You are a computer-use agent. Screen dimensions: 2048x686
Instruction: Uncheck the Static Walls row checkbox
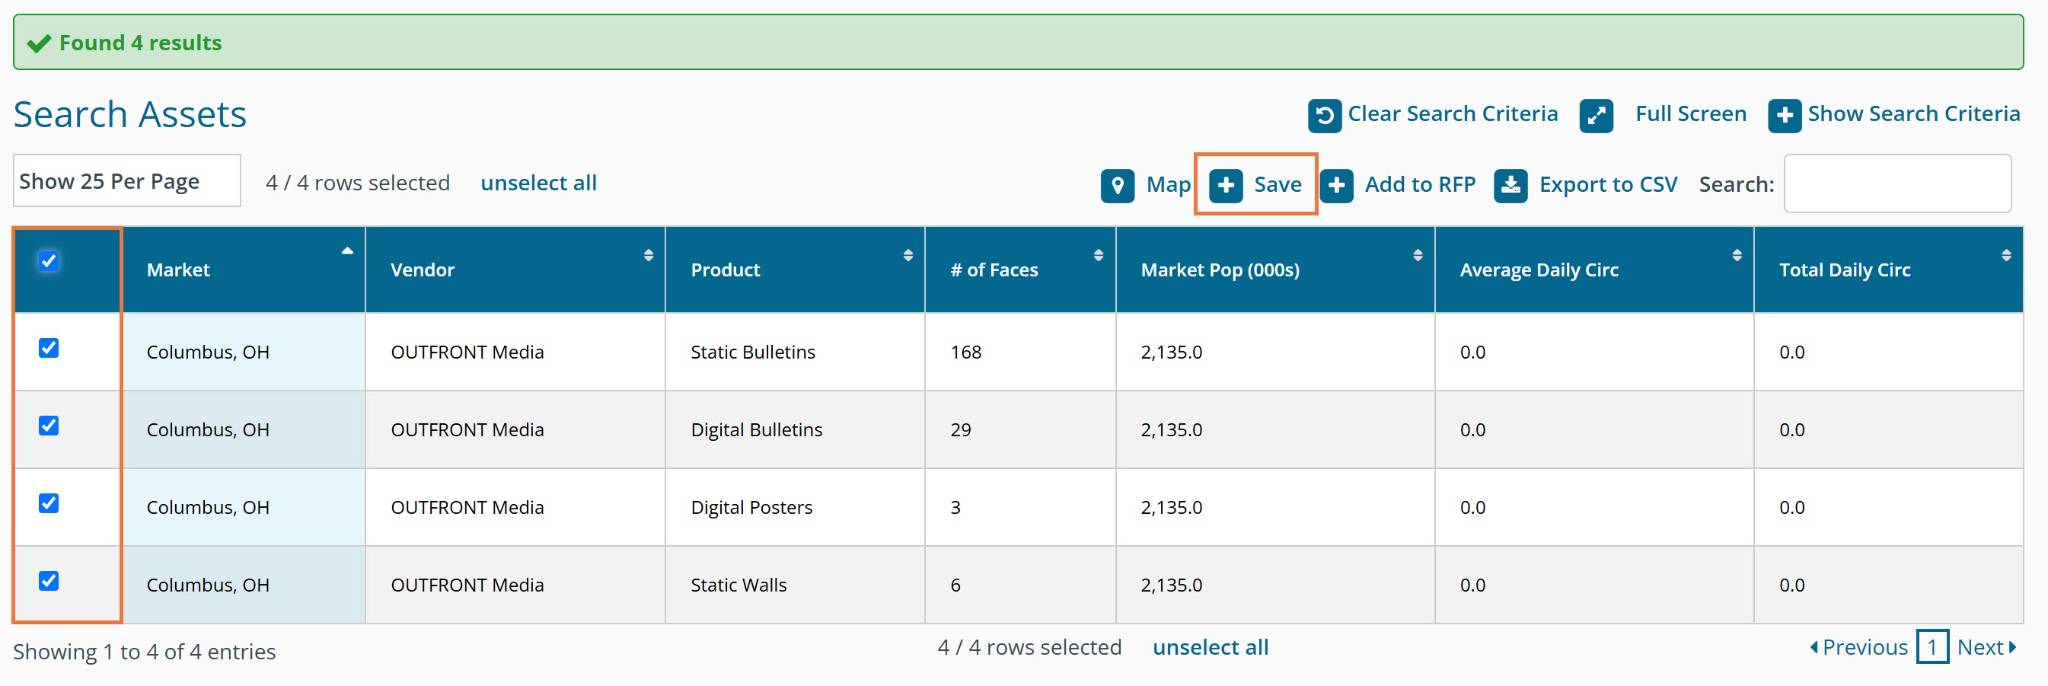49,581
